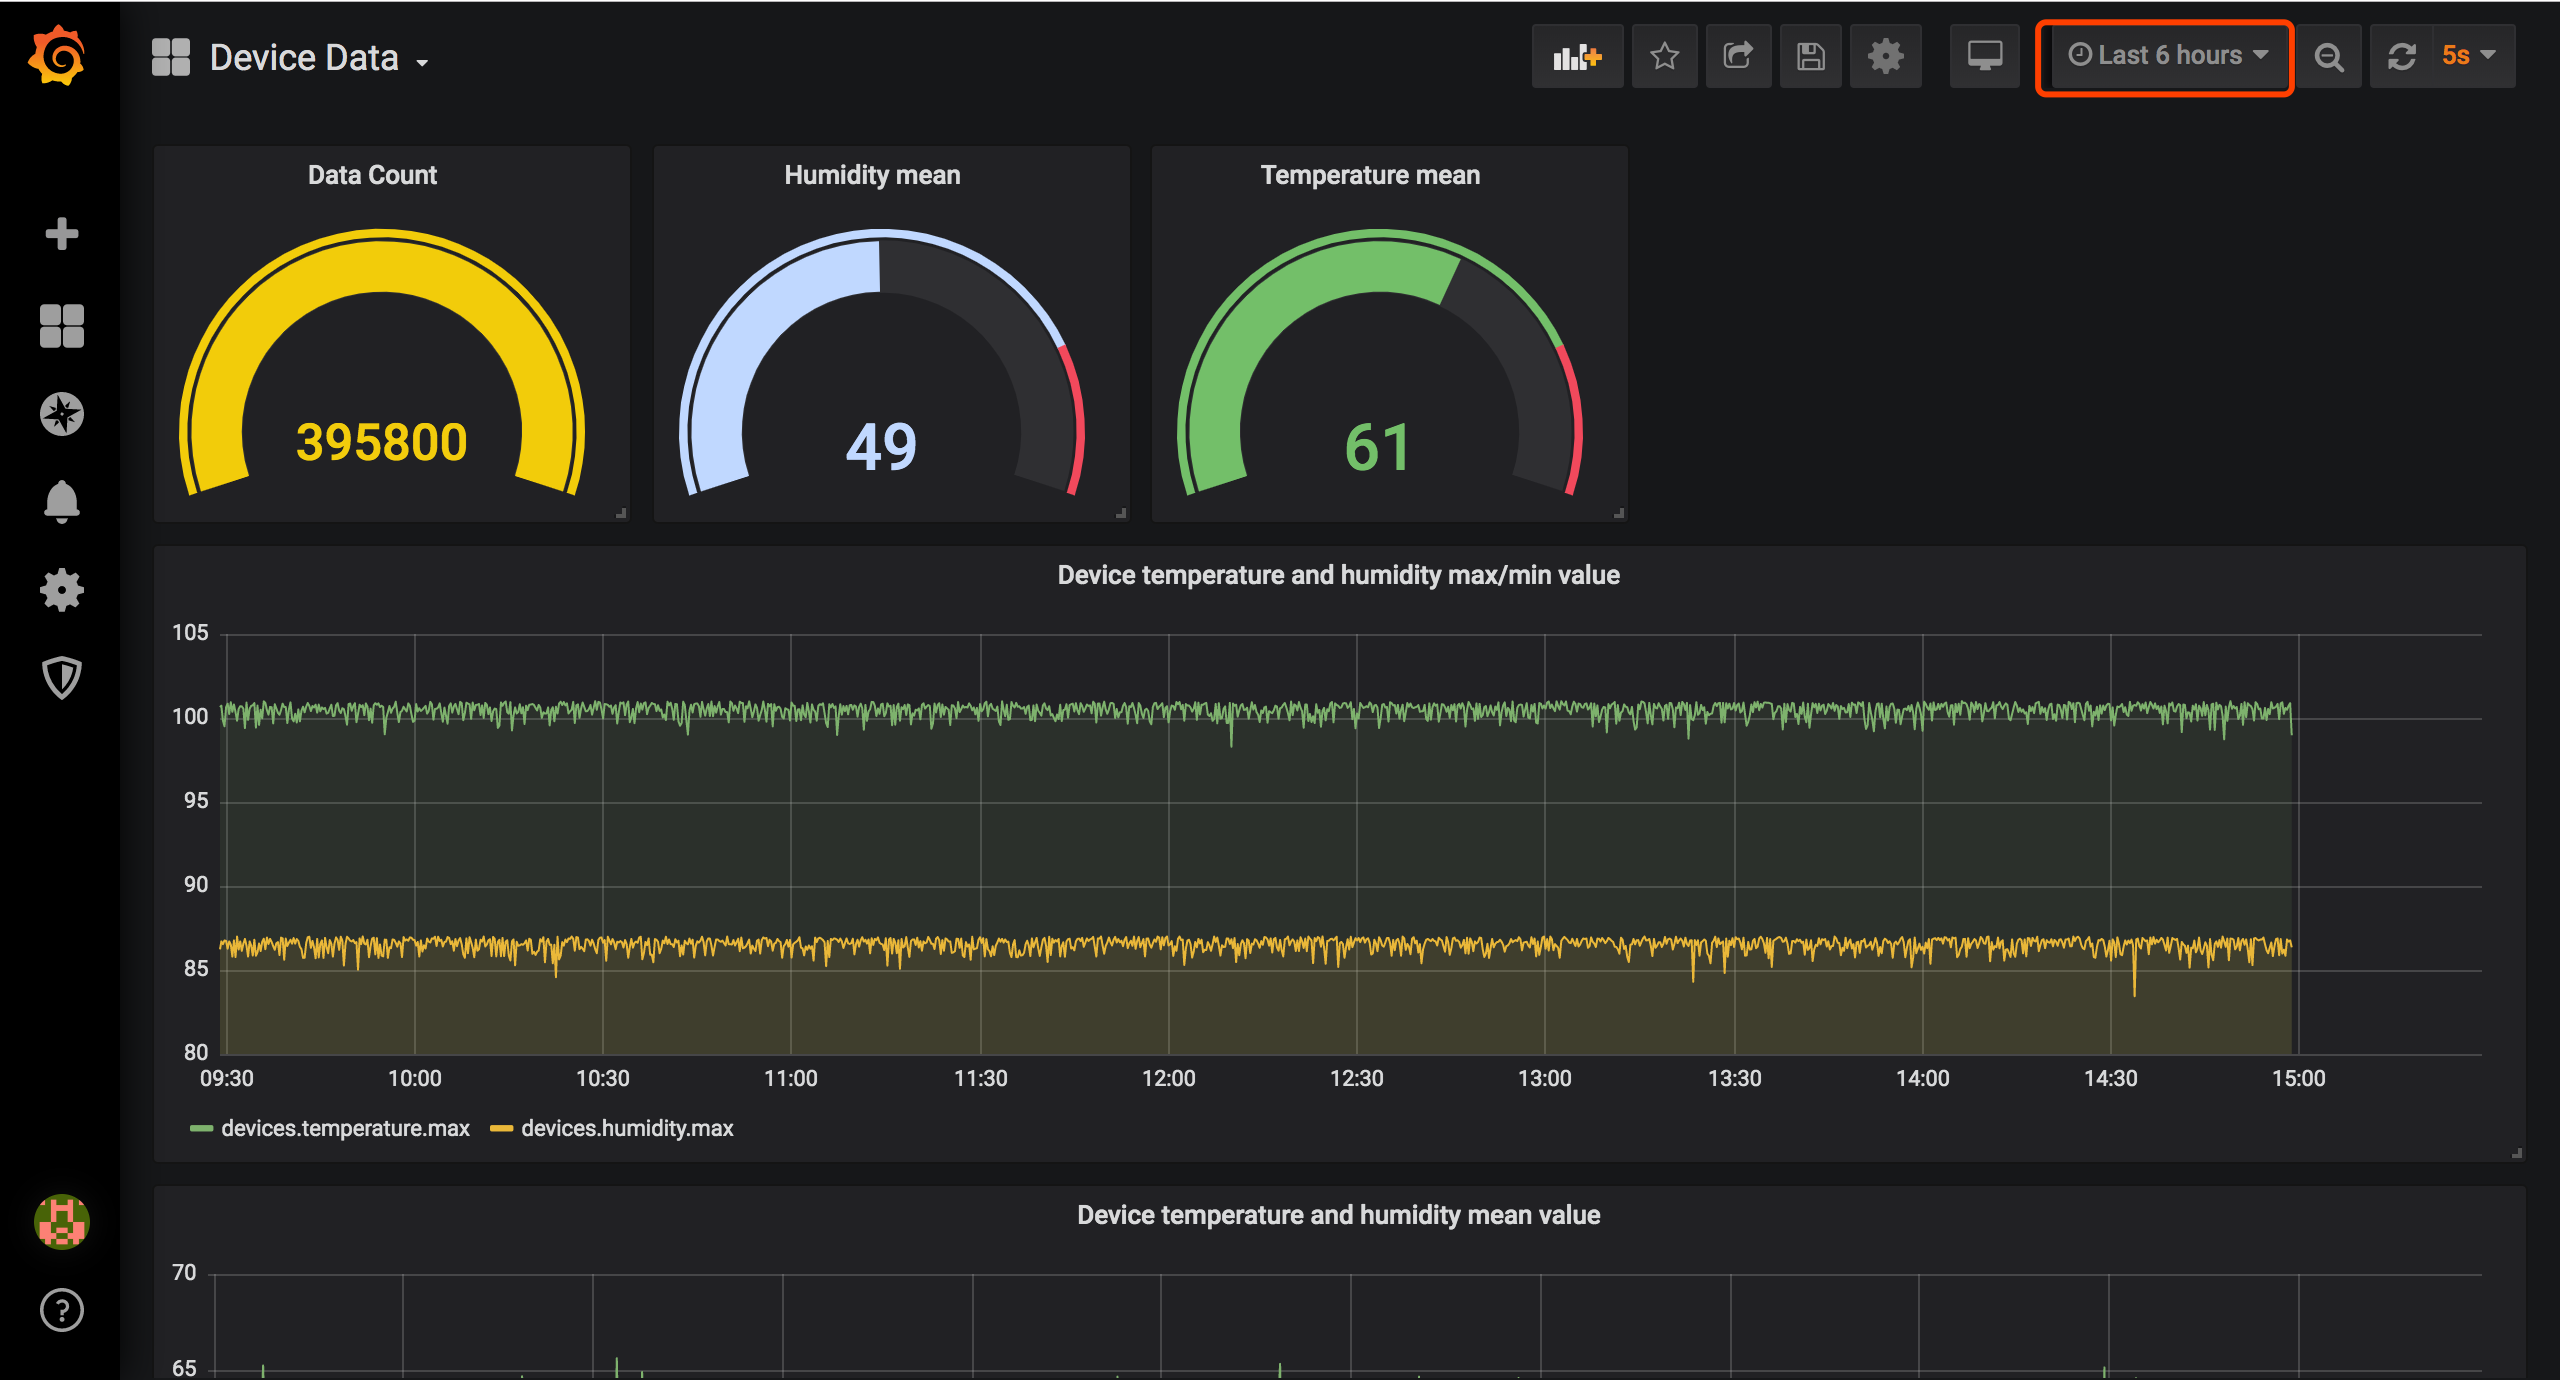Viewport: 2560px width, 1380px height.
Task: Open the Explore compass icon
Action: point(62,413)
